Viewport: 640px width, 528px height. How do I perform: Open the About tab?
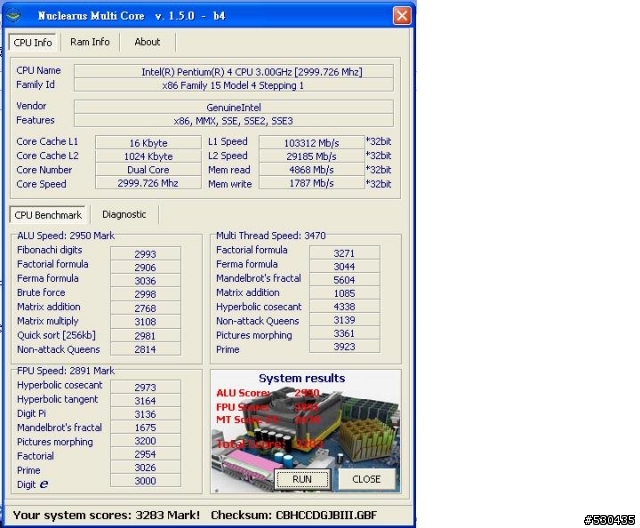(x=147, y=42)
